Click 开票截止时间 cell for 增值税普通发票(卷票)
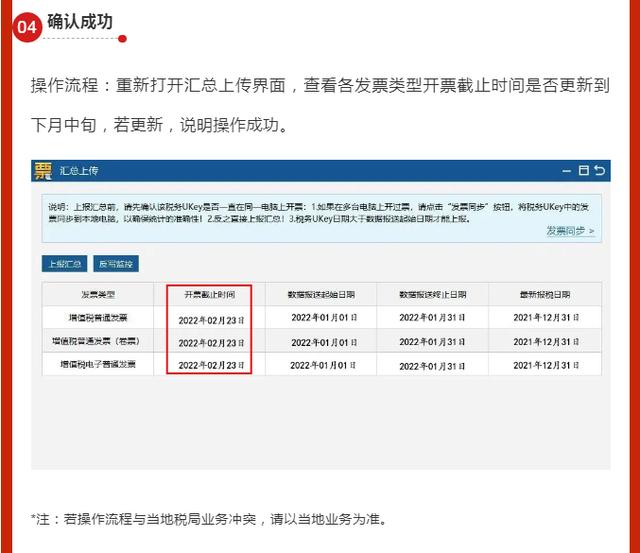This screenshot has height=553, width=640. click(x=211, y=343)
